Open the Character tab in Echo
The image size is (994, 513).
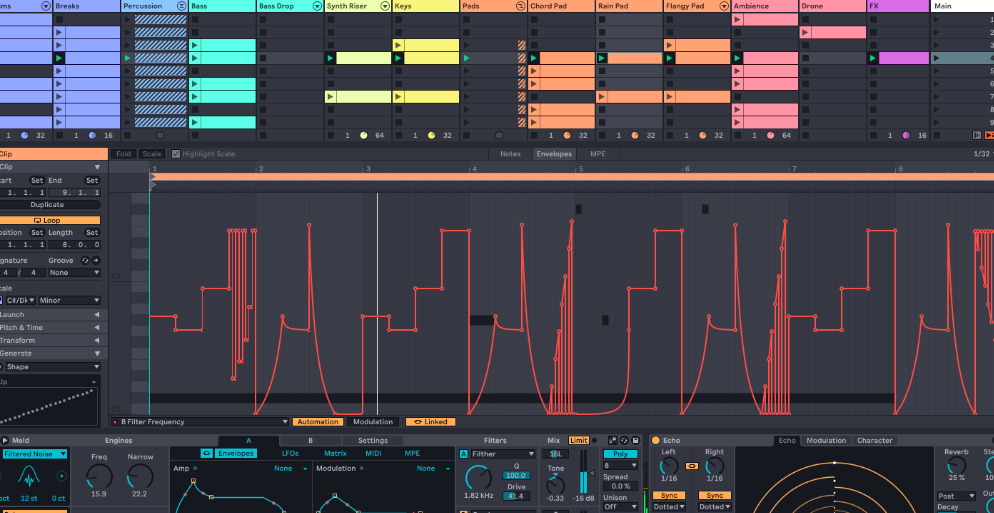[x=874, y=440]
